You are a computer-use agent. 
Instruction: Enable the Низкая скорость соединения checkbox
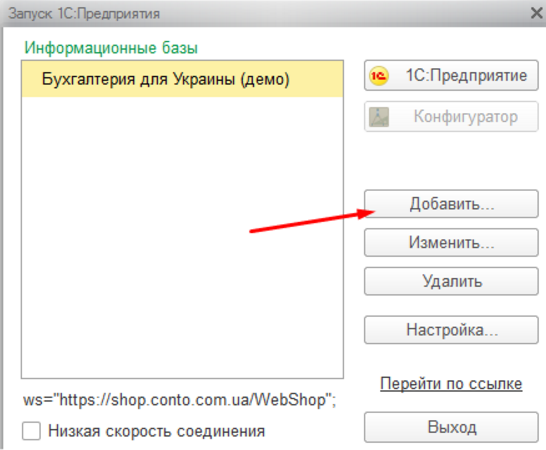click(x=31, y=431)
